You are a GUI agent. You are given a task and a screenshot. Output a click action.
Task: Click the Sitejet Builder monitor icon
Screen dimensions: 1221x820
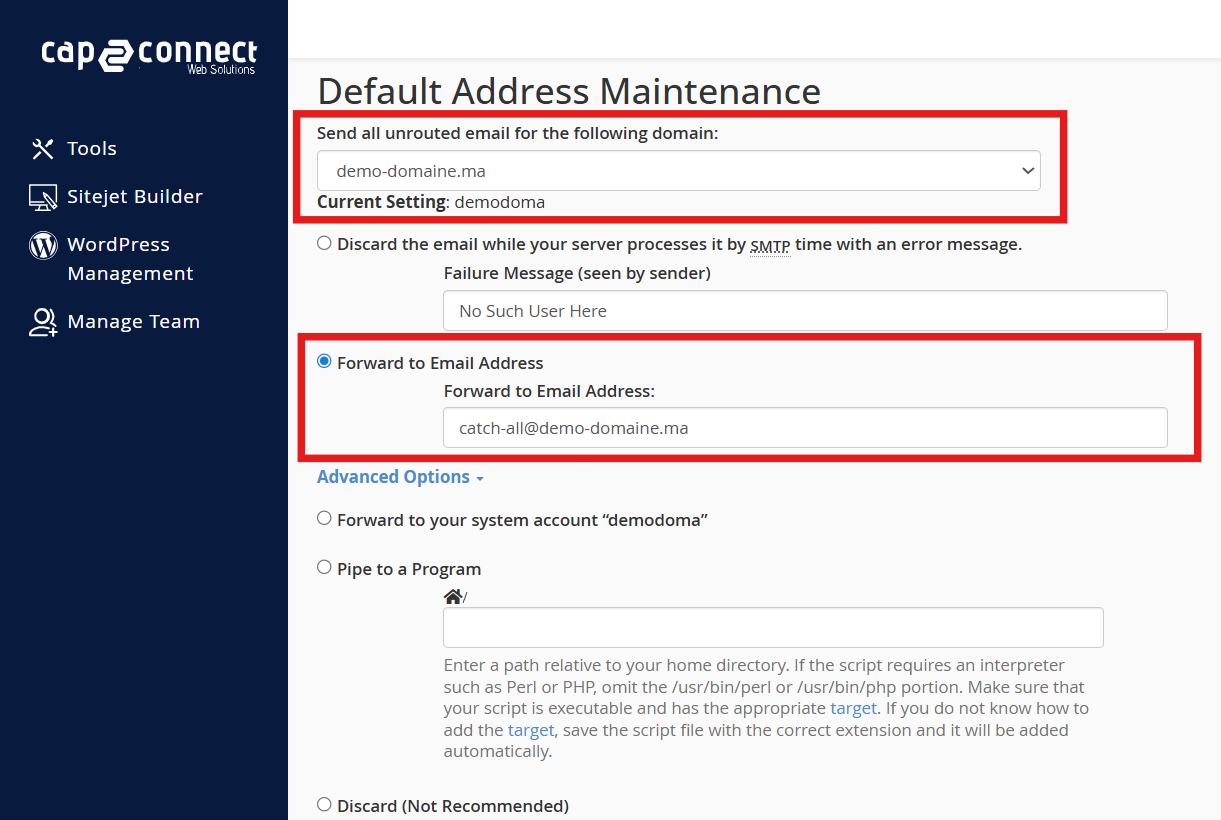[x=43, y=197]
